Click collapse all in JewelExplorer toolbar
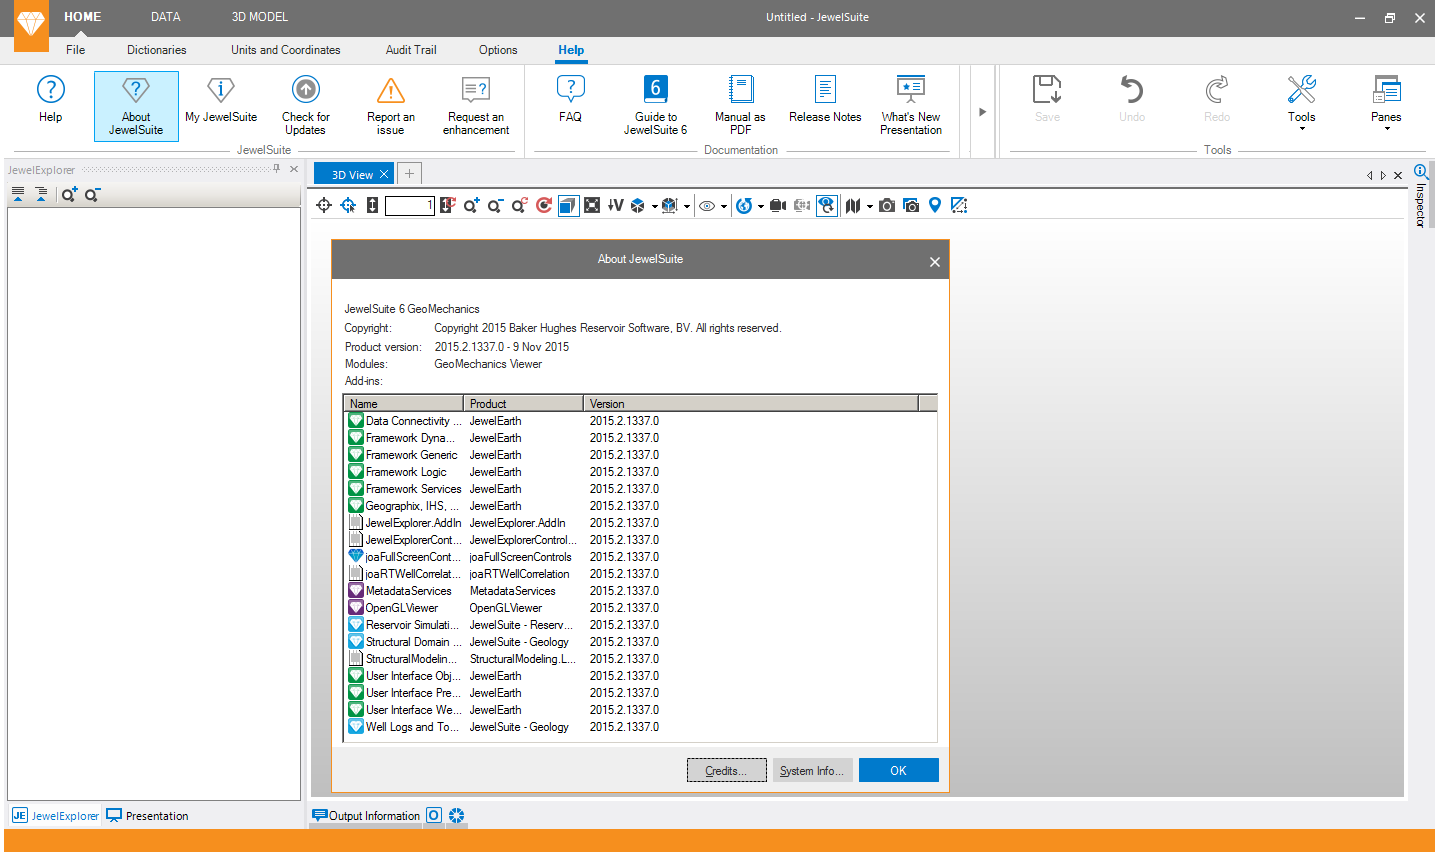 click(x=18, y=195)
